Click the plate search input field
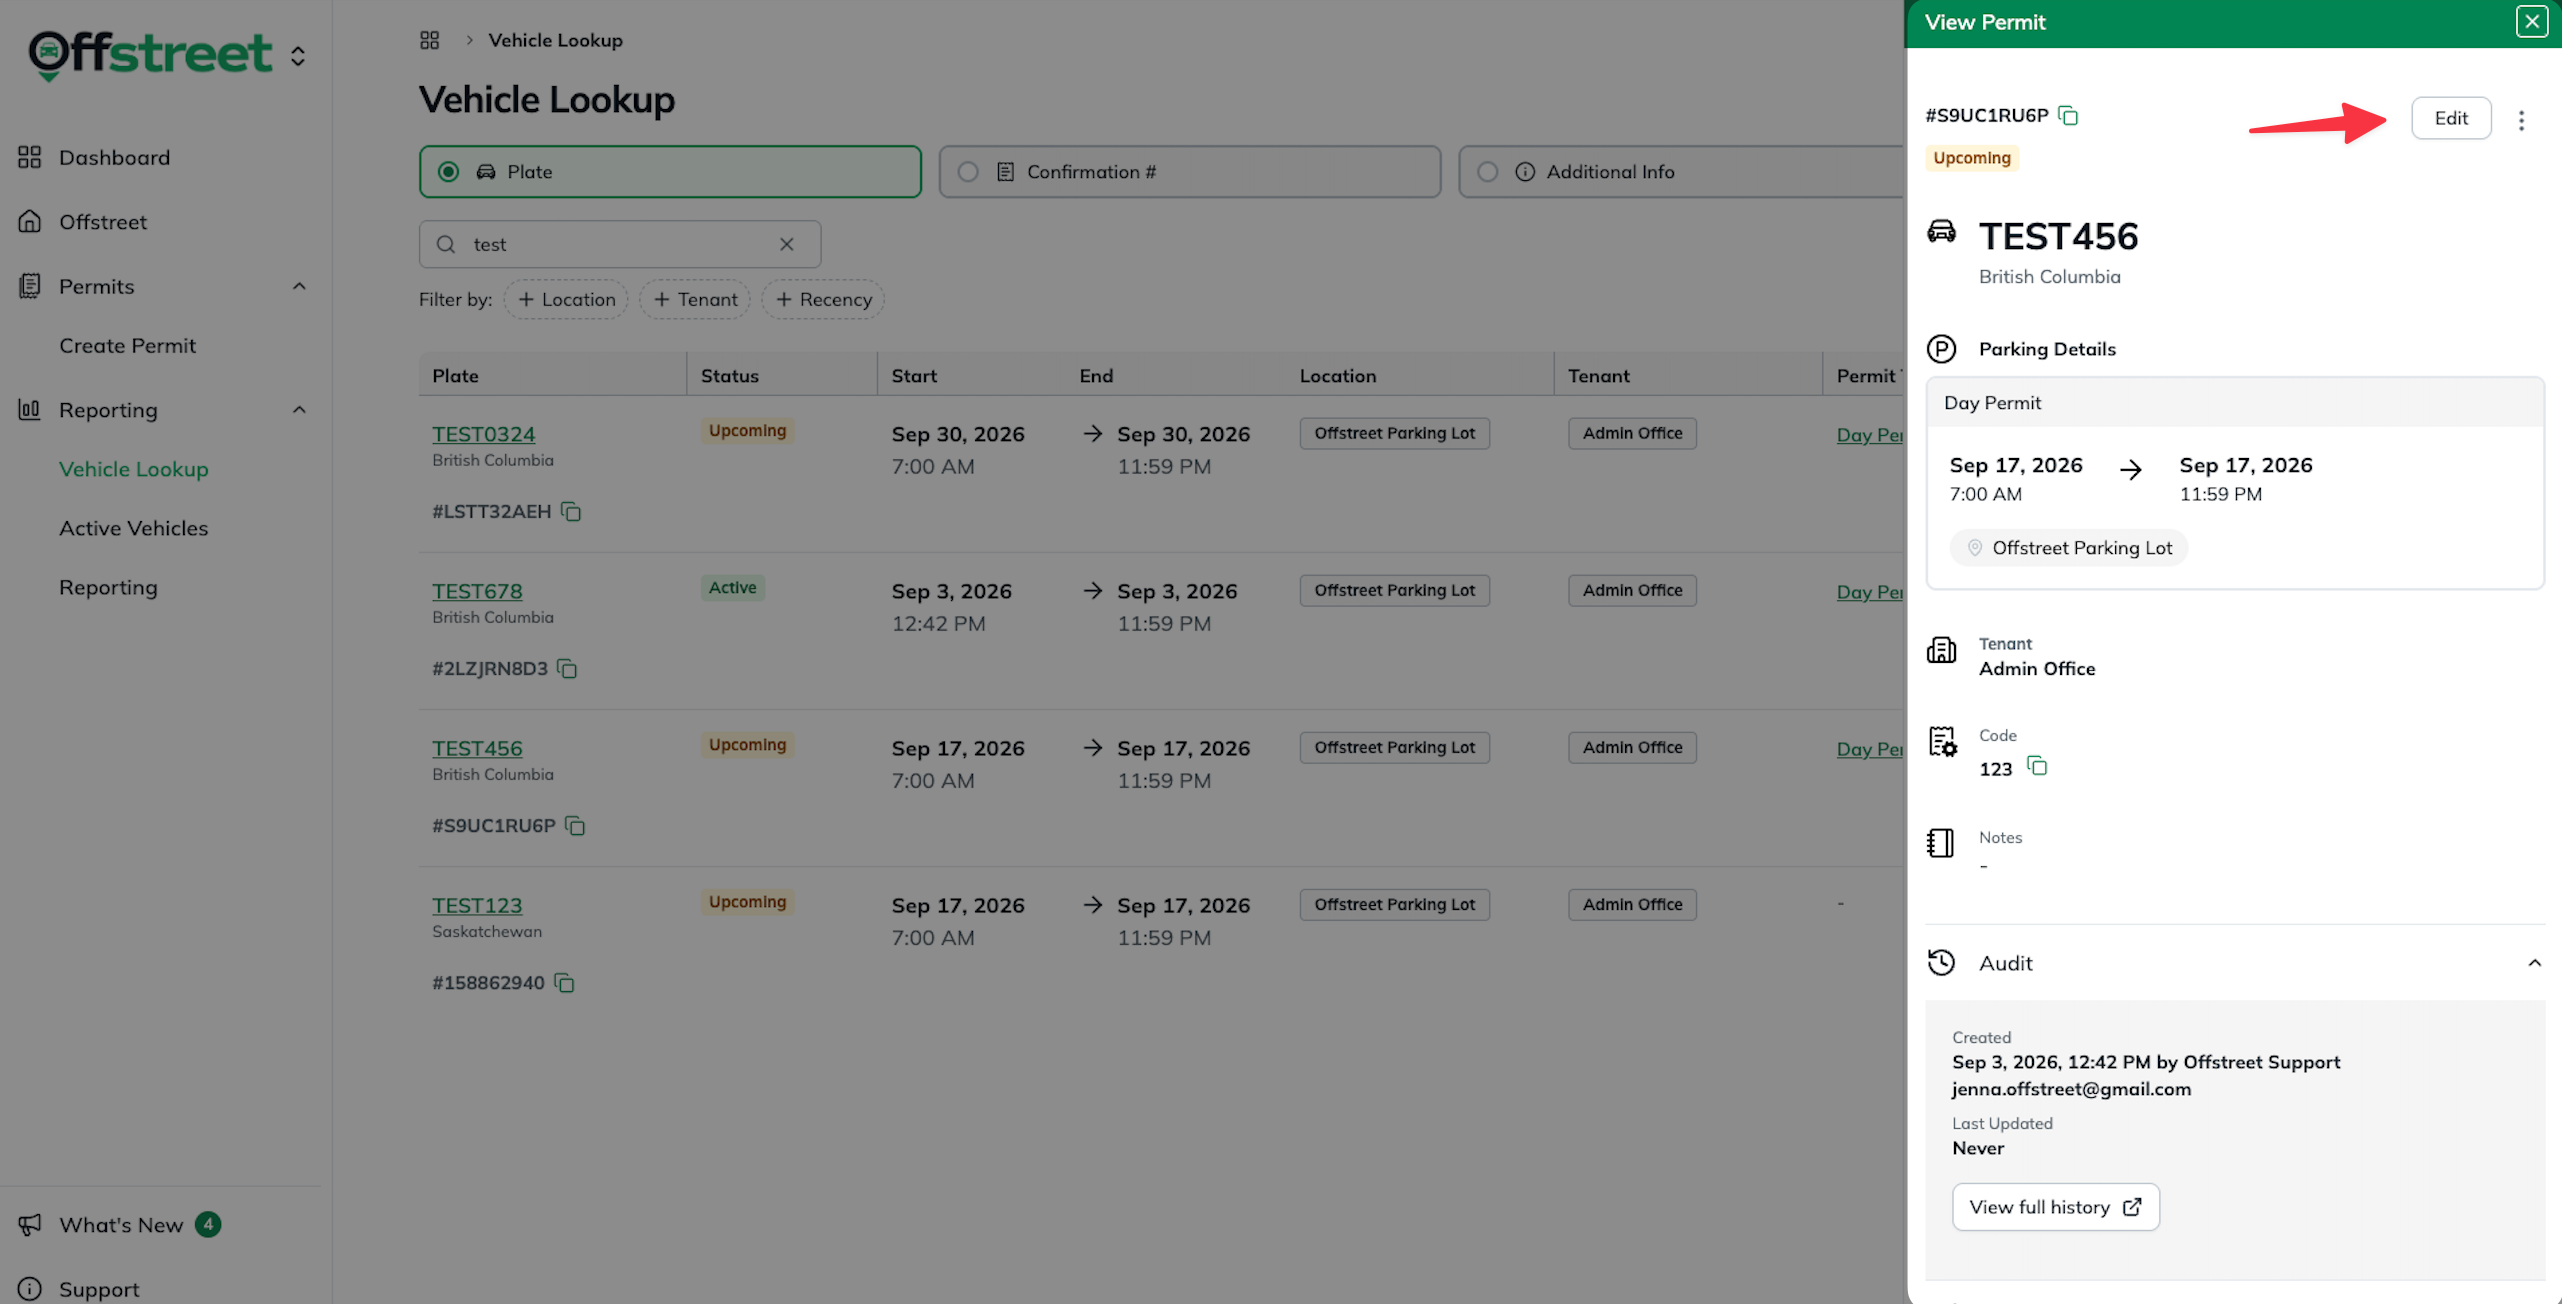 click(x=620, y=244)
